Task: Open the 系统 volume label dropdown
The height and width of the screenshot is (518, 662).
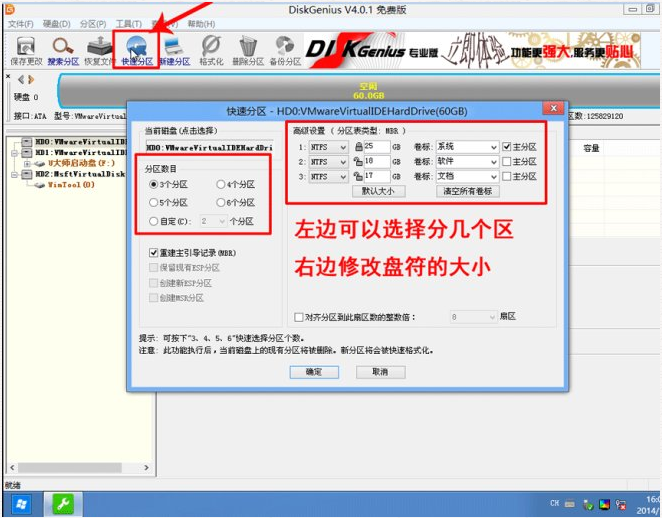Action: [x=494, y=147]
